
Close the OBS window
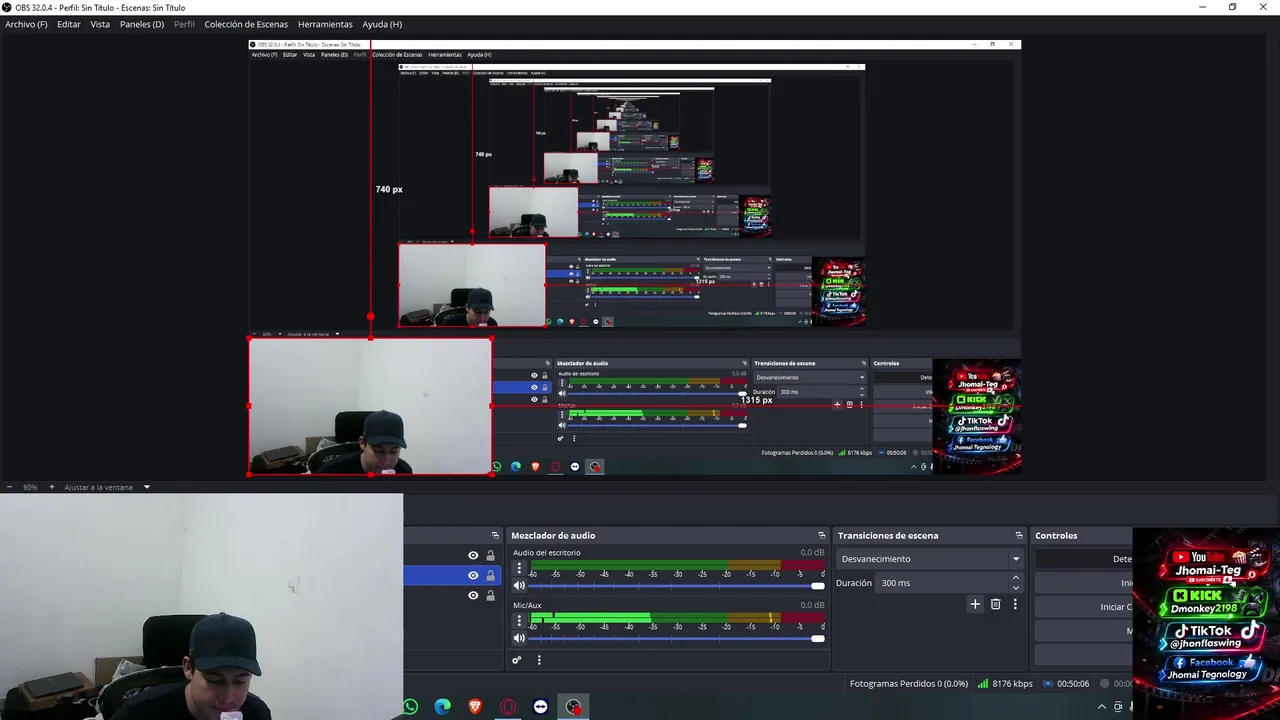click(x=1262, y=7)
